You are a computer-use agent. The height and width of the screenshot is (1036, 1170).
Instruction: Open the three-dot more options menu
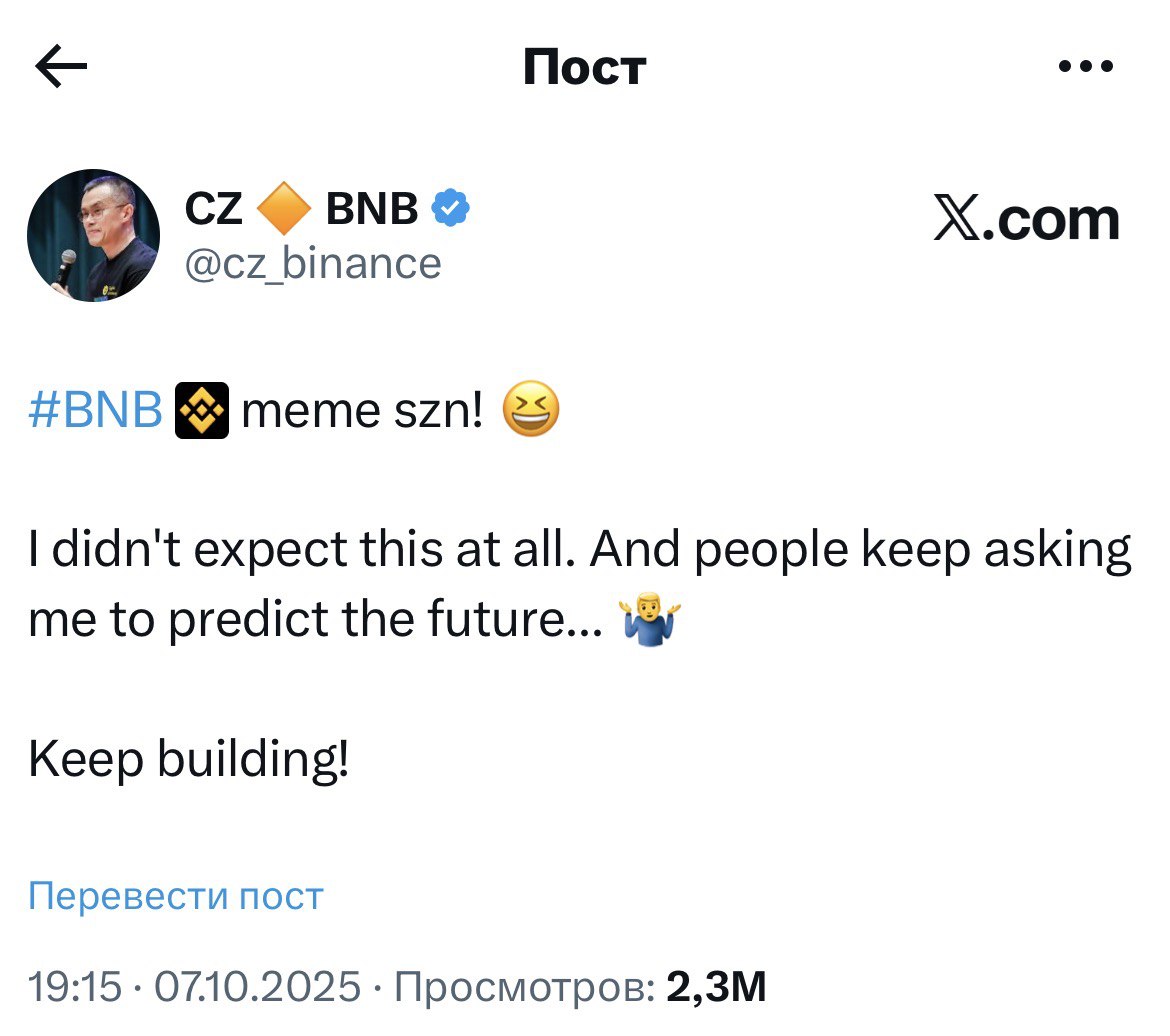pyautogui.click(x=1085, y=67)
